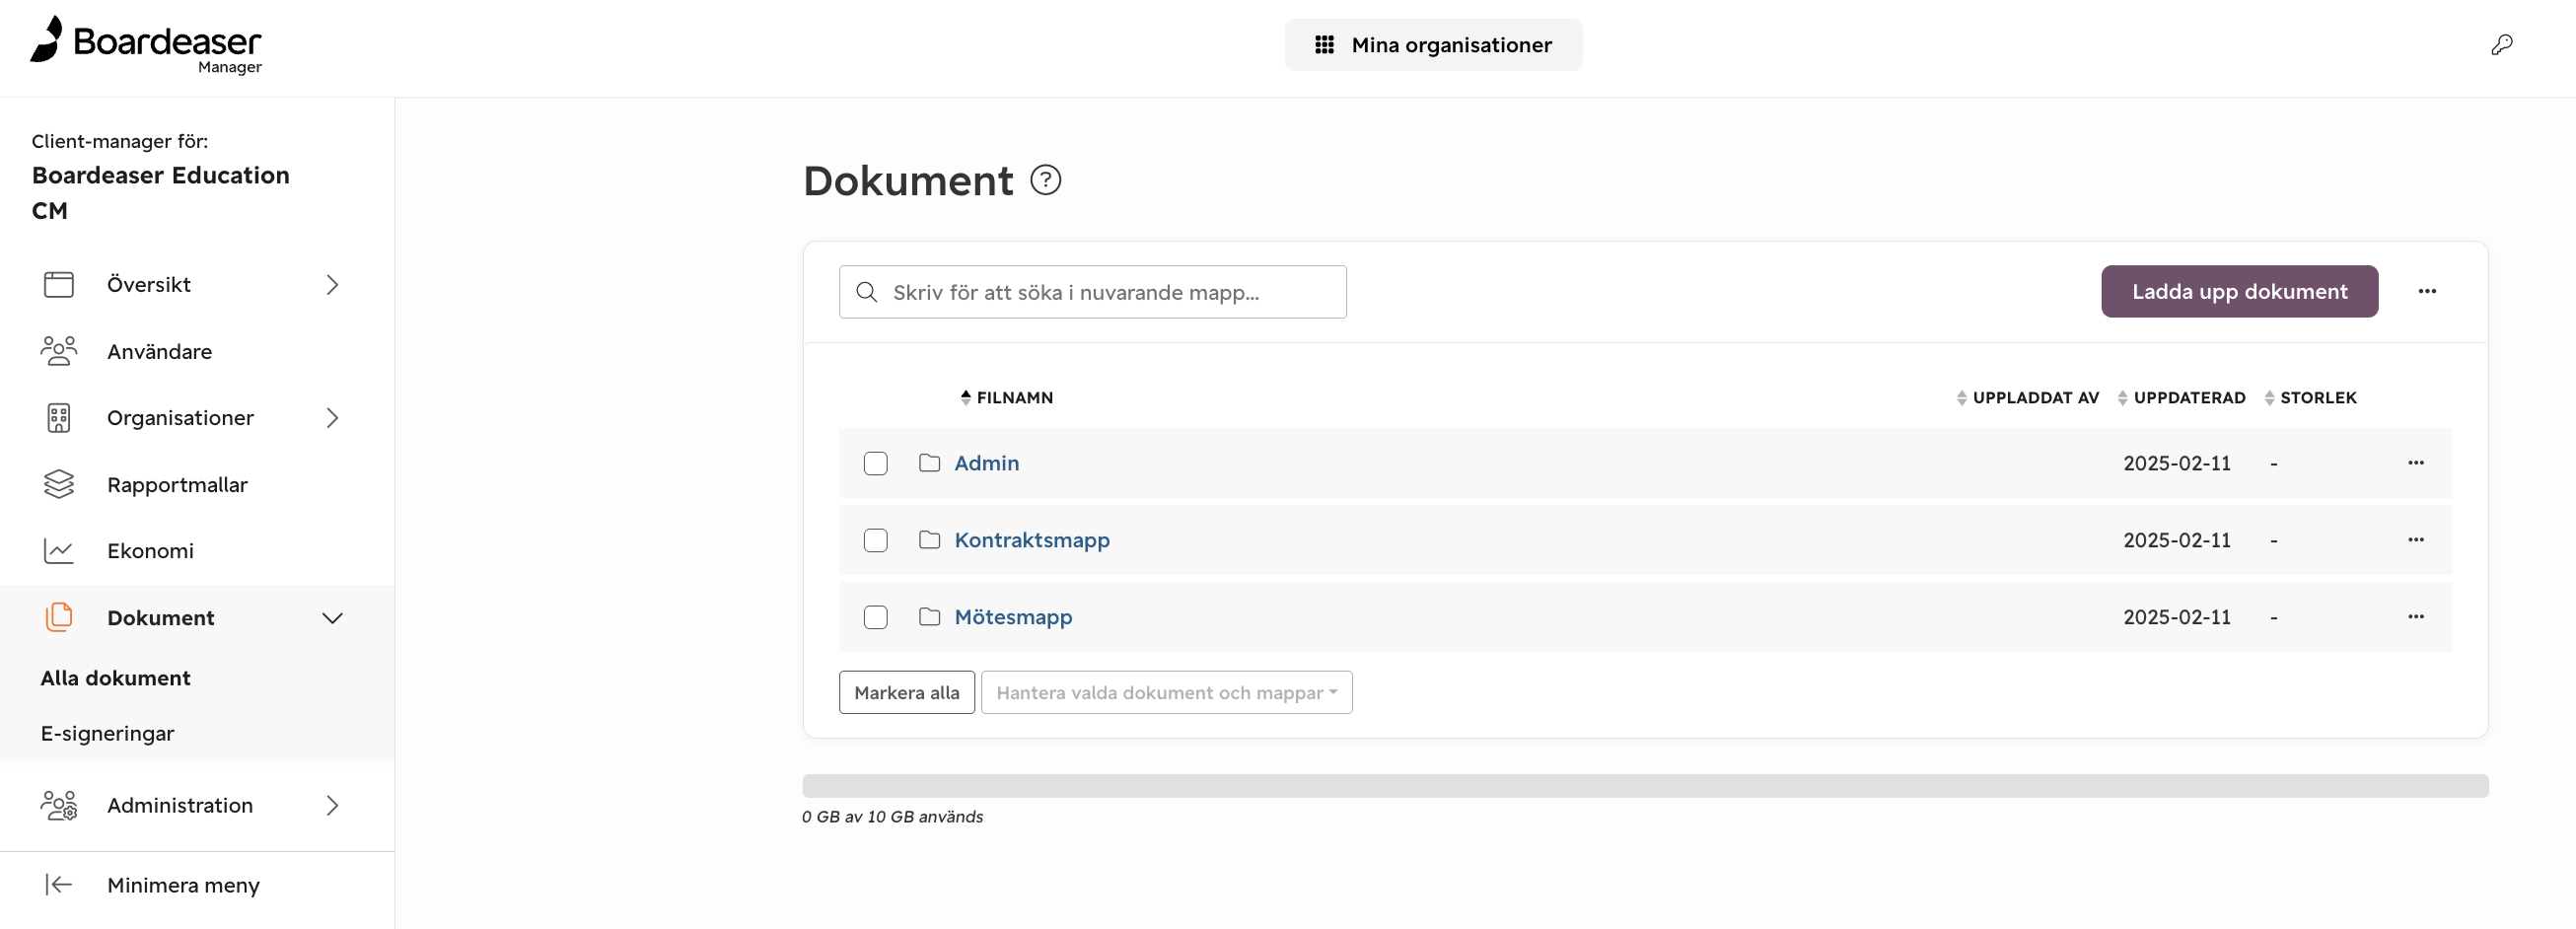This screenshot has width=2576, height=929.
Task: Select Alla dokument submenu item
Action: [115, 678]
